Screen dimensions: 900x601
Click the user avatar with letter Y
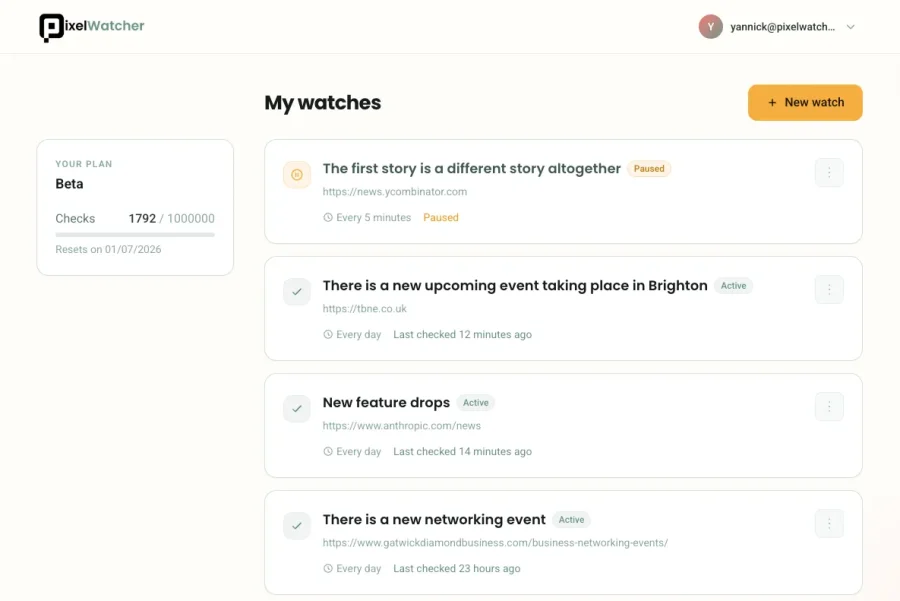[x=710, y=27]
